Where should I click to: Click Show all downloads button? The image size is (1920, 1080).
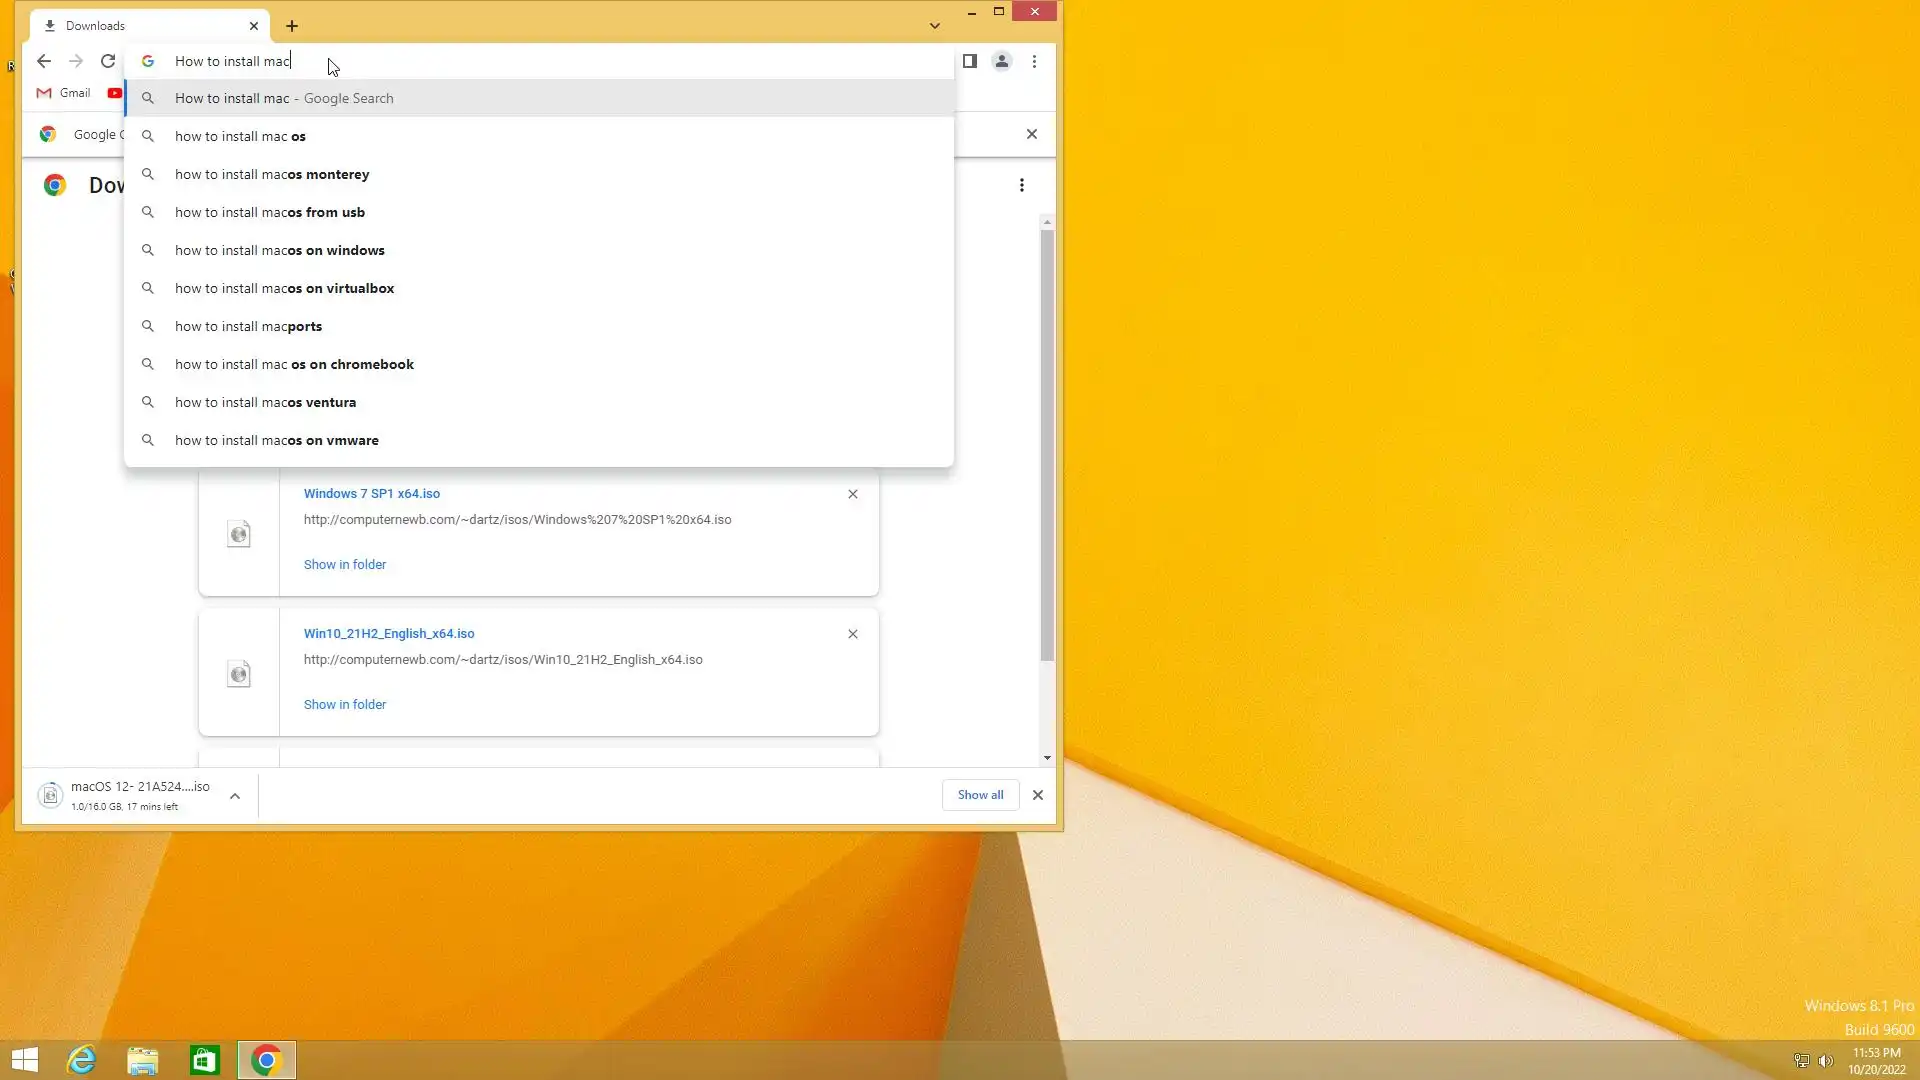coord(980,795)
